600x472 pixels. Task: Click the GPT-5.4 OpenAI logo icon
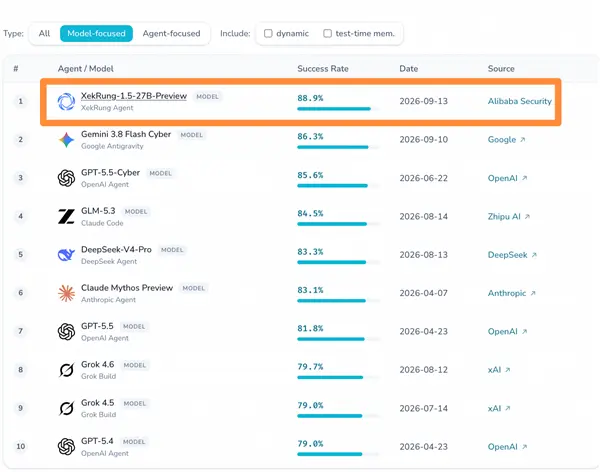pyautogui.click(x=66, y=446)
